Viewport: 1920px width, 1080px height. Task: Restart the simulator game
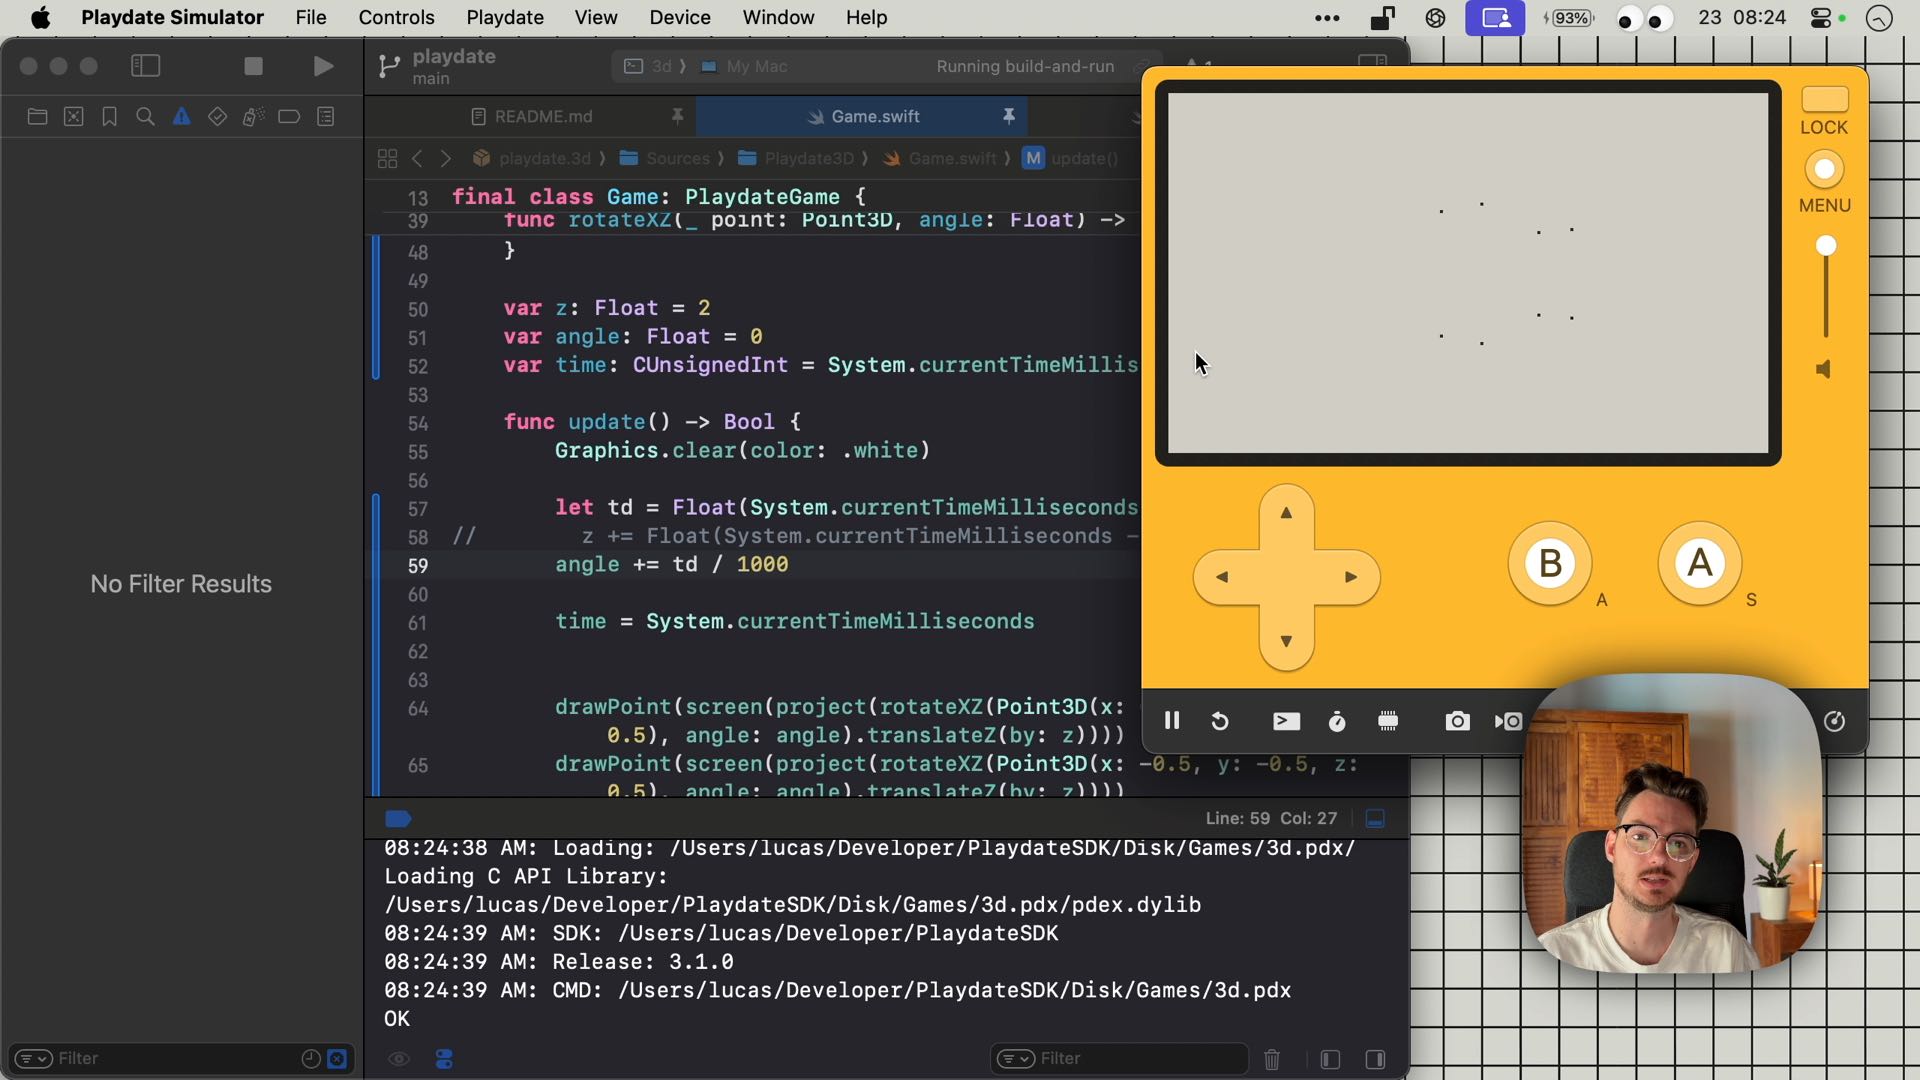[1220, 721]
